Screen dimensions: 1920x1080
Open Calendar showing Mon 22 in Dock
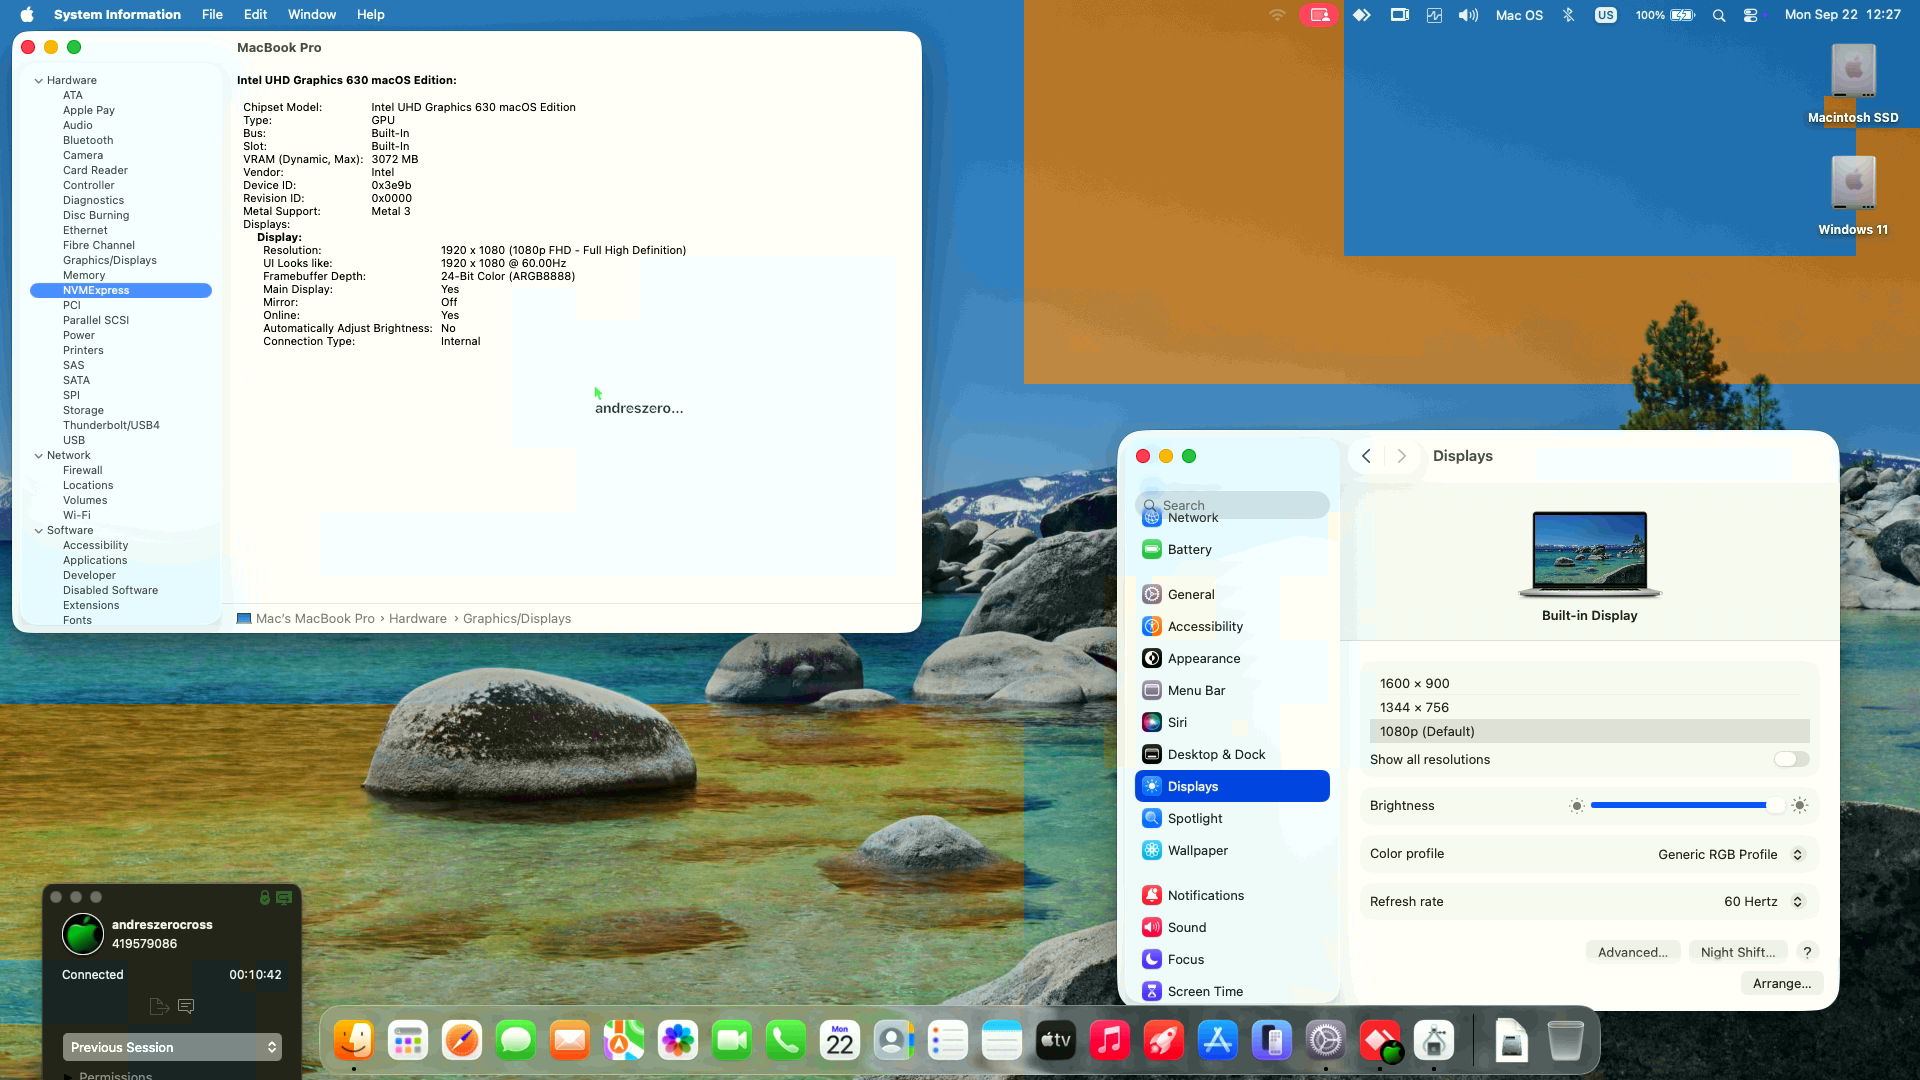click(x=840, y=1041)
